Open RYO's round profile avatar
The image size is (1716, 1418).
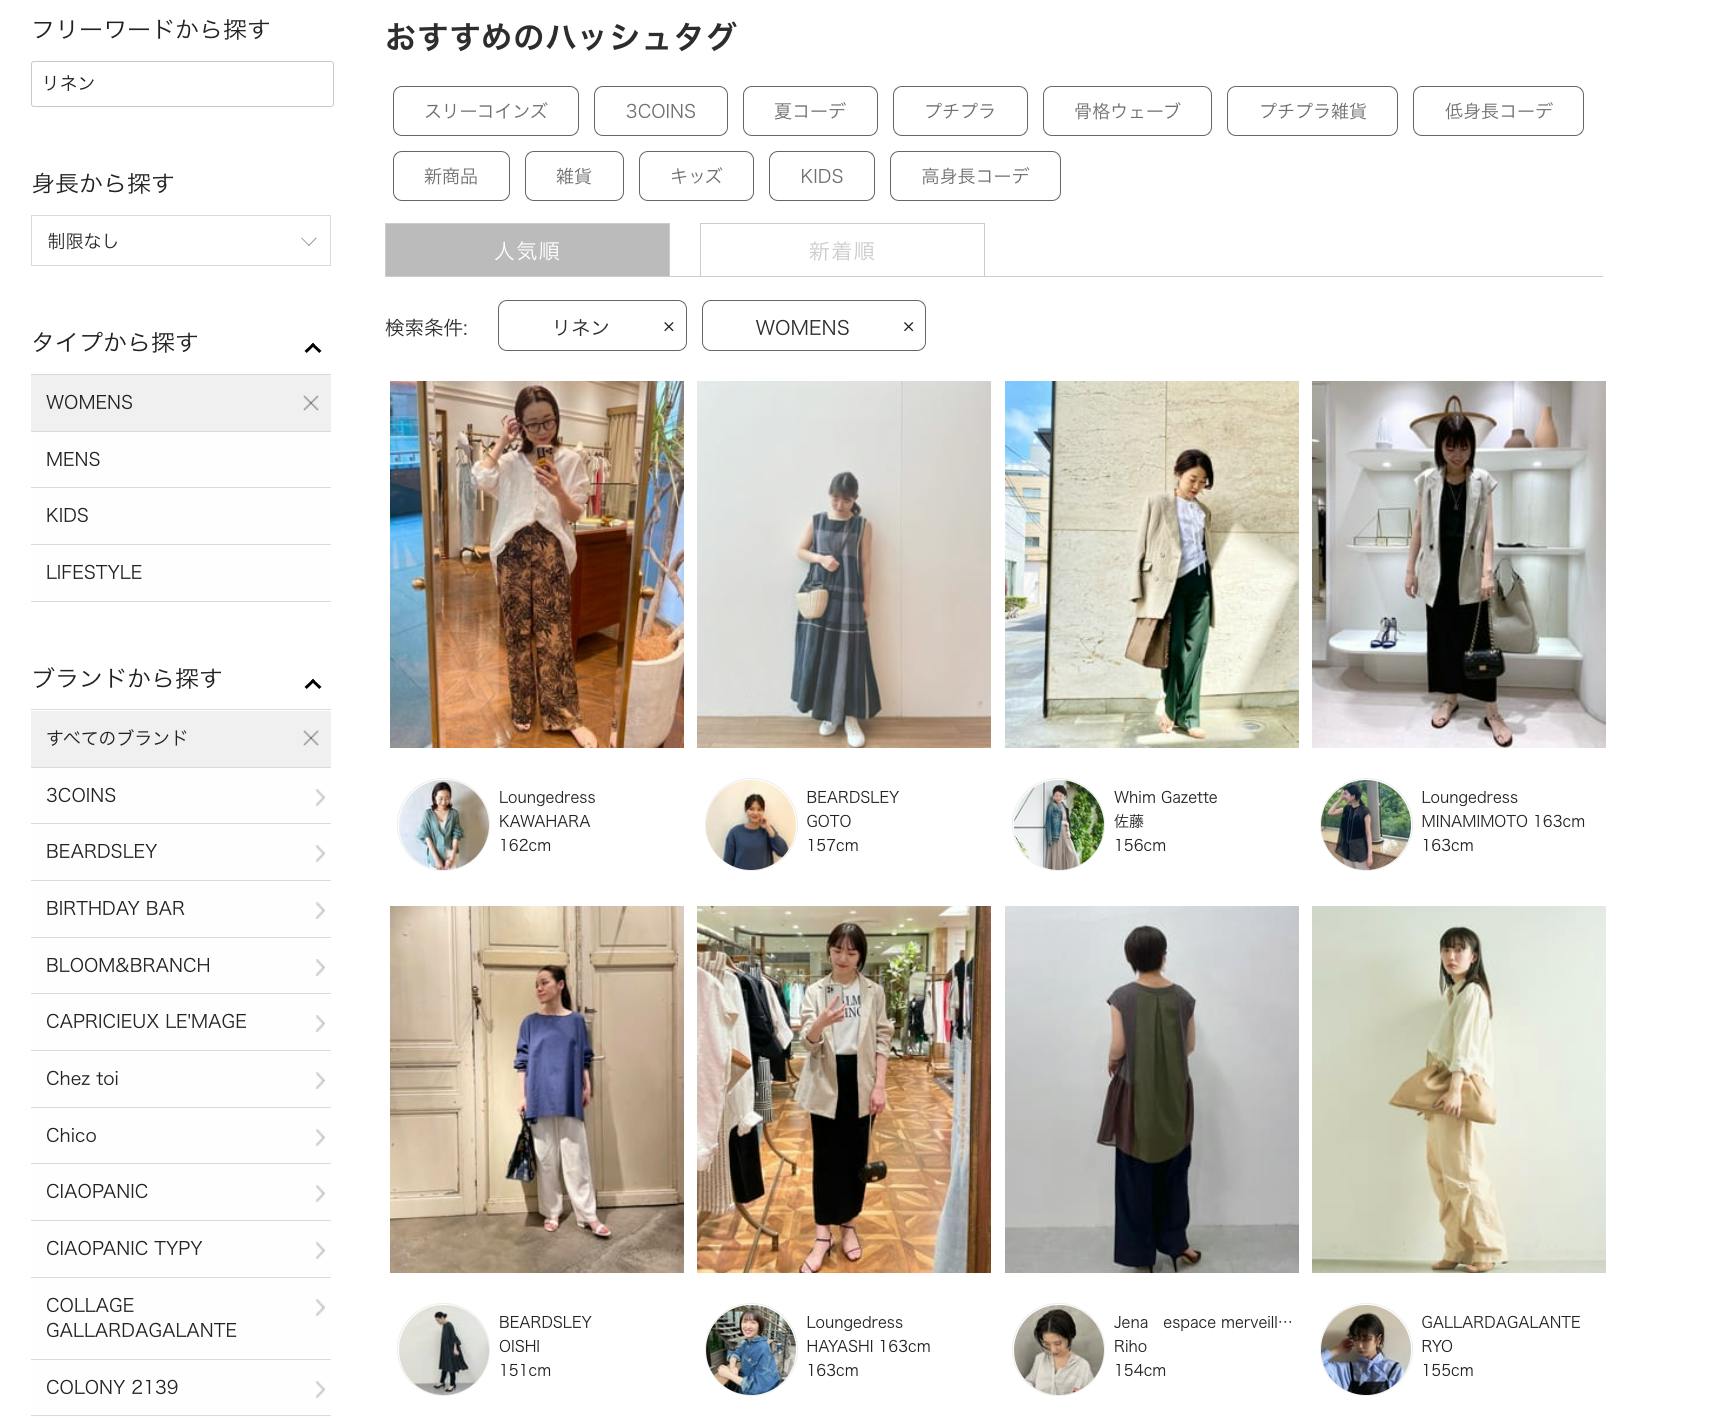(1366, 1349)
